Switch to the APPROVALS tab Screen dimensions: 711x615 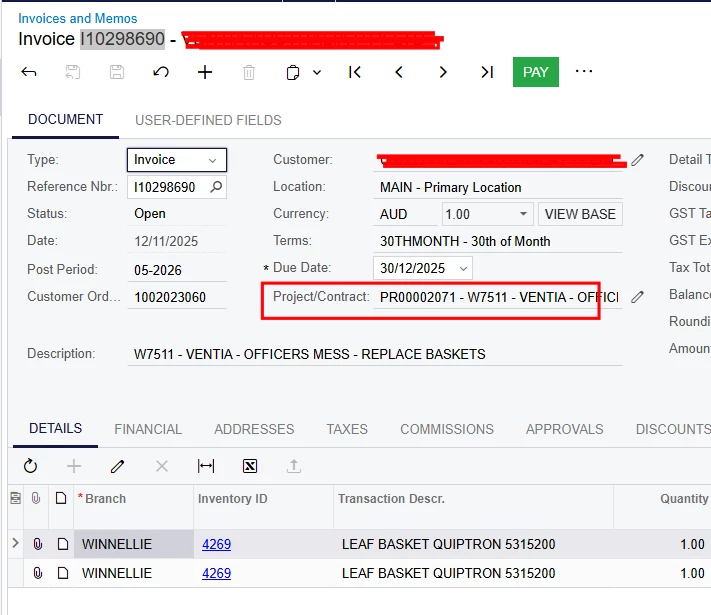pyautogui.click(x=565, y=429)
